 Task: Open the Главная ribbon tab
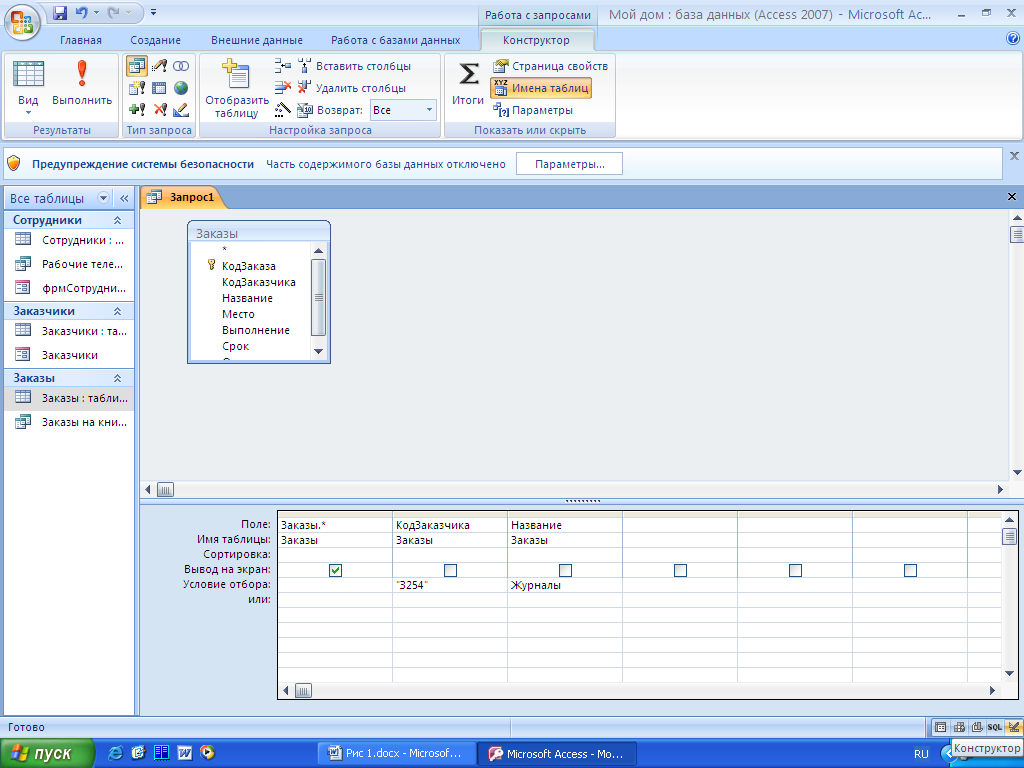click(81, 40)
